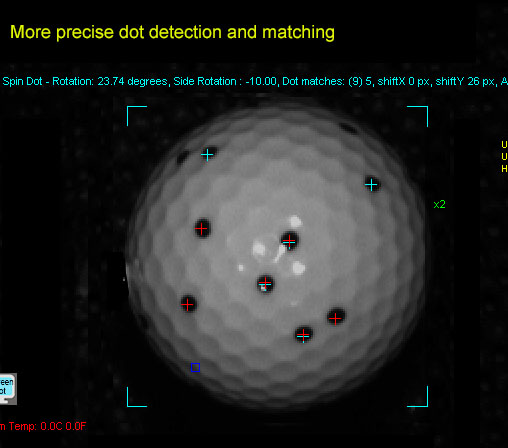Click the green x2 zoom label
Screen dimensions: 508x448
tap(439, 204)
